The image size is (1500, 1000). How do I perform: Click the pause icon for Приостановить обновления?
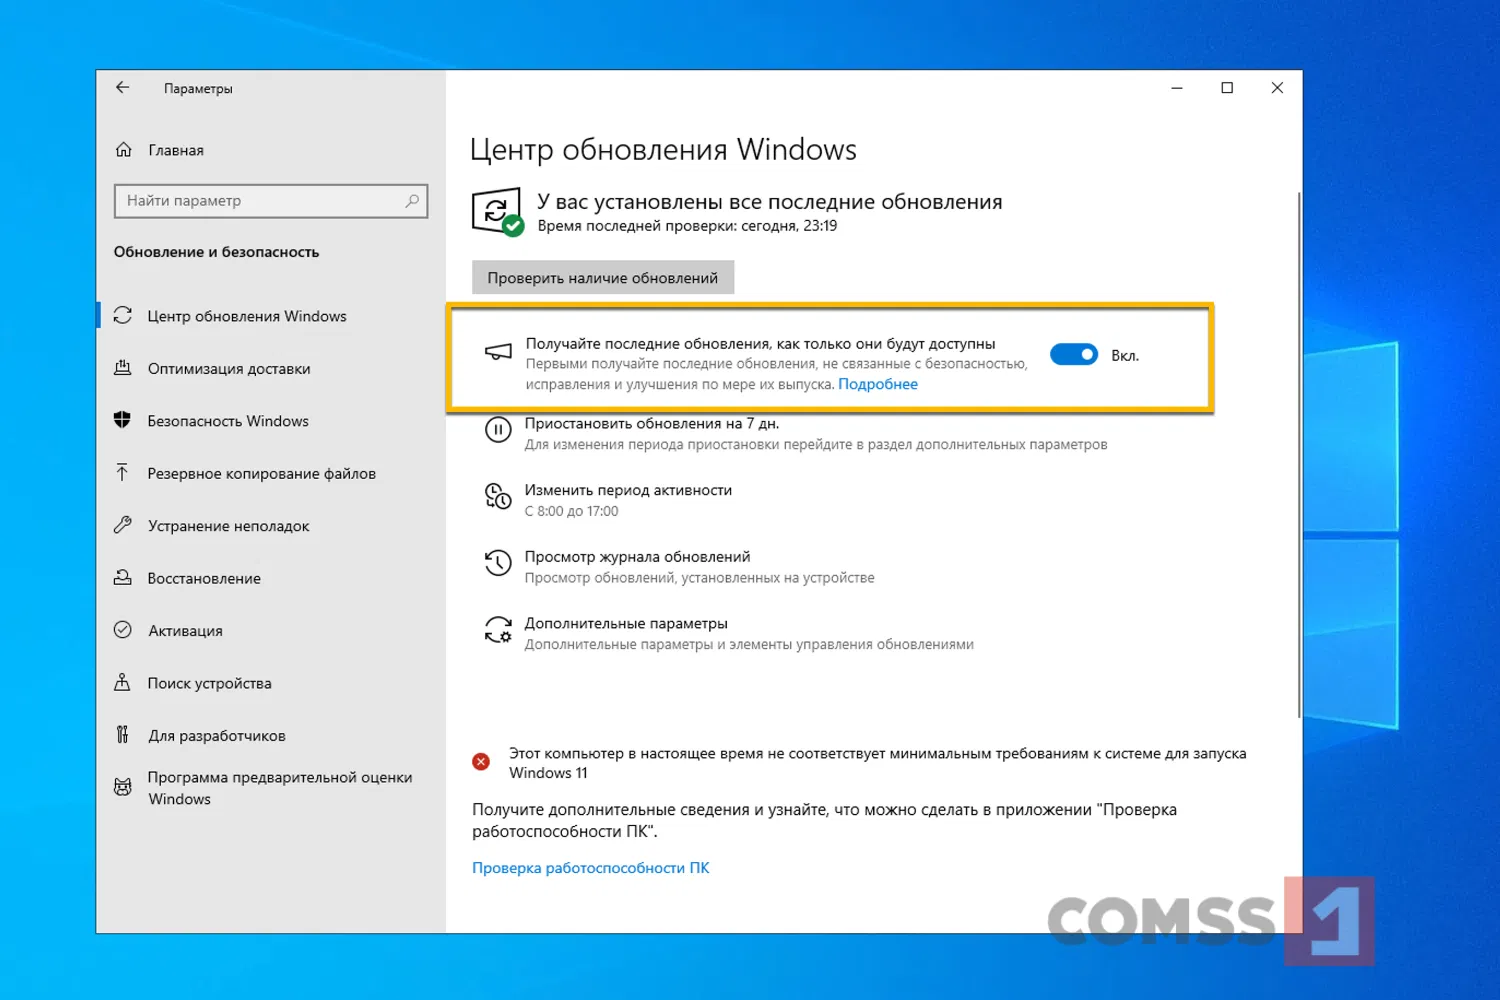(x=498, y=430)
